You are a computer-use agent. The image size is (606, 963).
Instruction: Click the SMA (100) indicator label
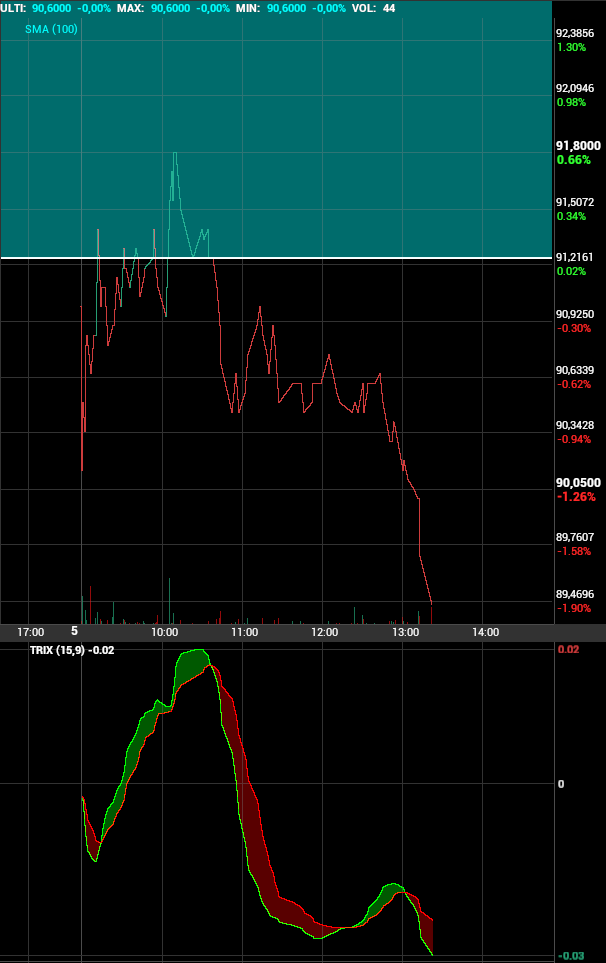click(x=52, y=29)
